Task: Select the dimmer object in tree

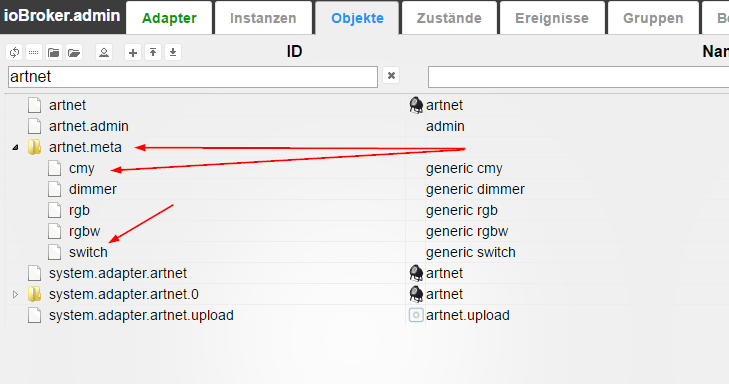Action: 93,189
